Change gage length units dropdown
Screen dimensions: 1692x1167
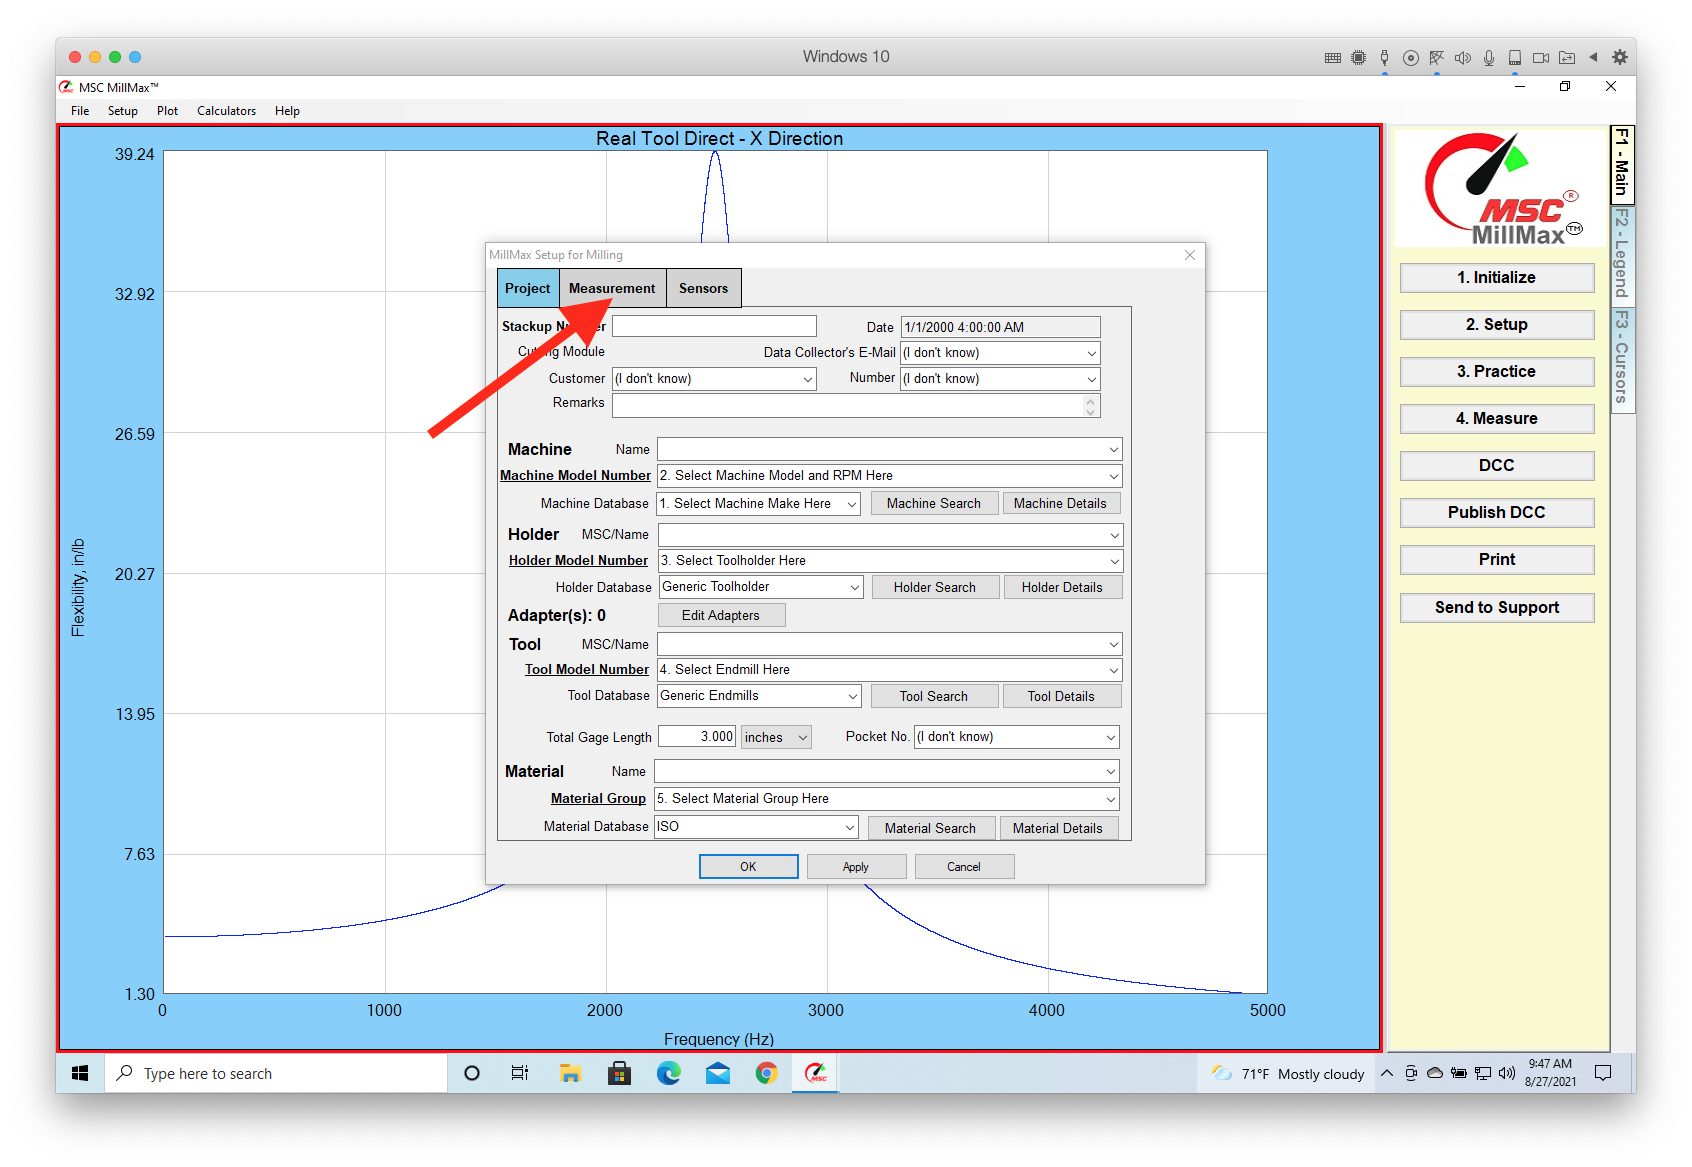pyautogui.click(x=776, y=737)
